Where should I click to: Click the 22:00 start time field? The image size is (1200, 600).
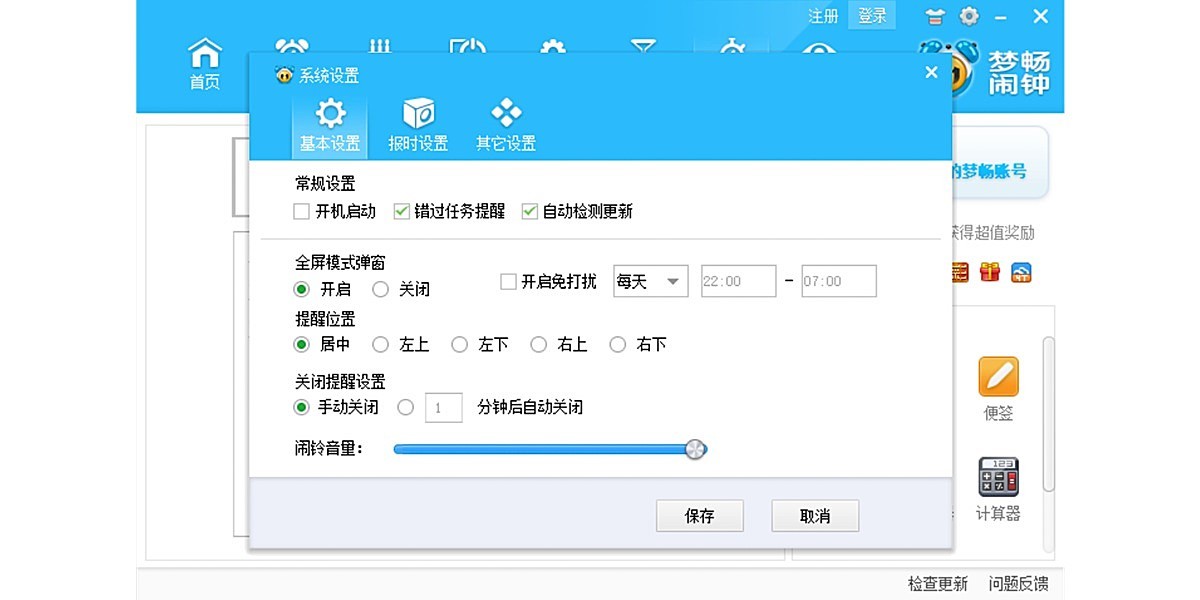pyautogui.click(x=738, y=281)
